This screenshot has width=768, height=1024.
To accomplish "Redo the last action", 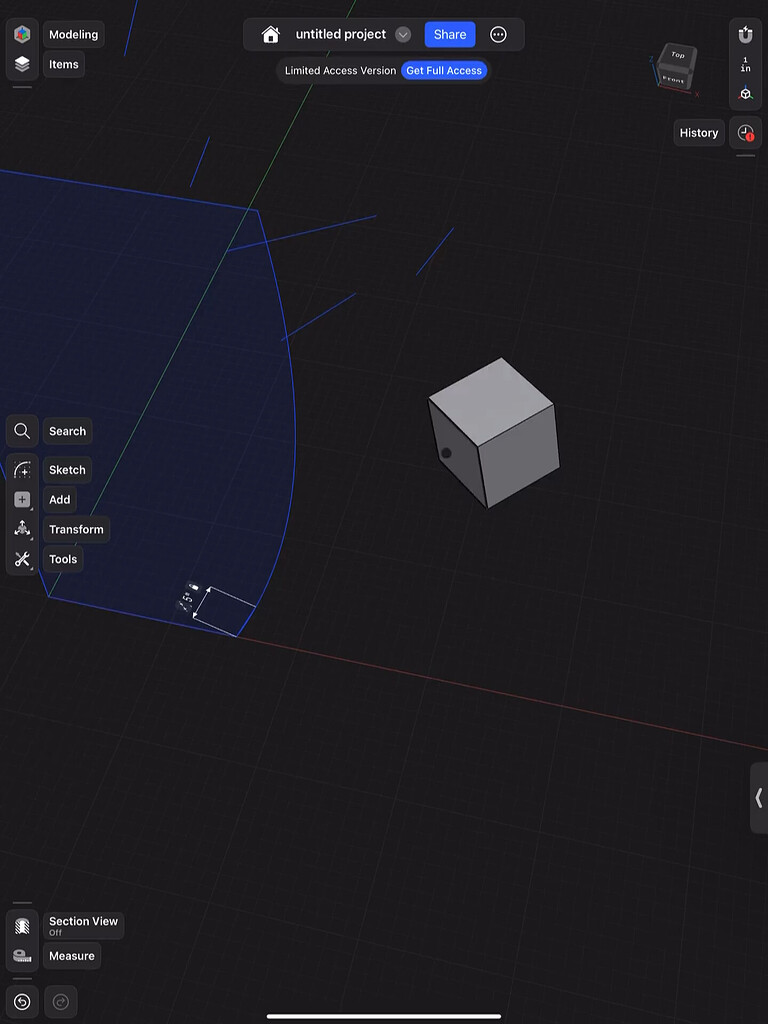I will [x=61, y=1002].
